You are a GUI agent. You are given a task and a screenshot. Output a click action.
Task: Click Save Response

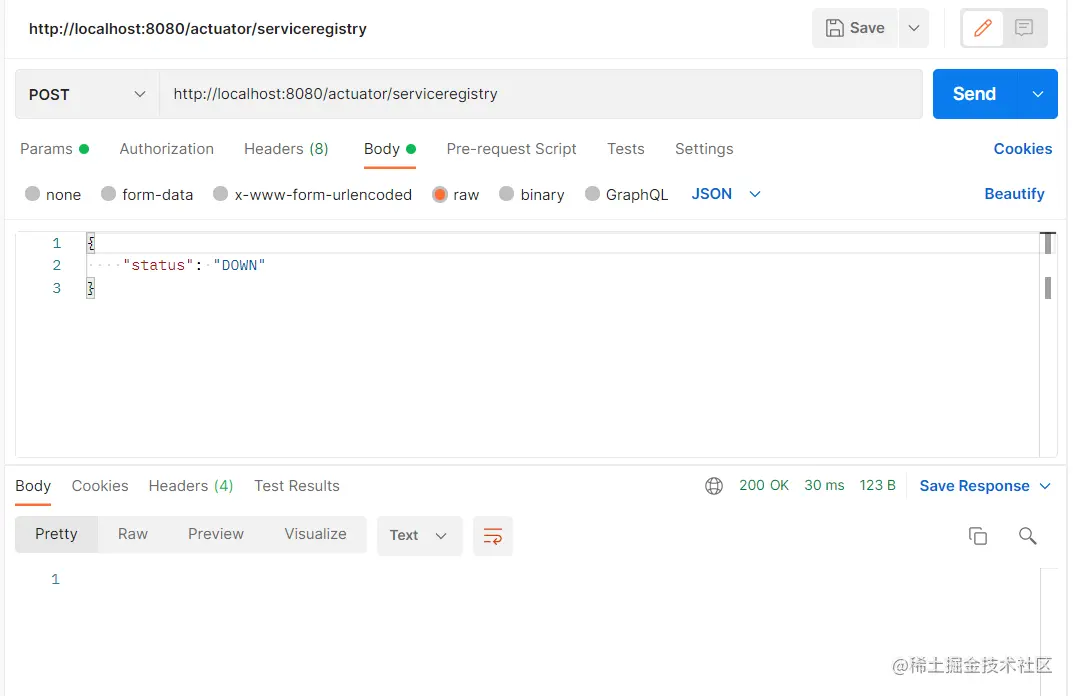[974, 486]
